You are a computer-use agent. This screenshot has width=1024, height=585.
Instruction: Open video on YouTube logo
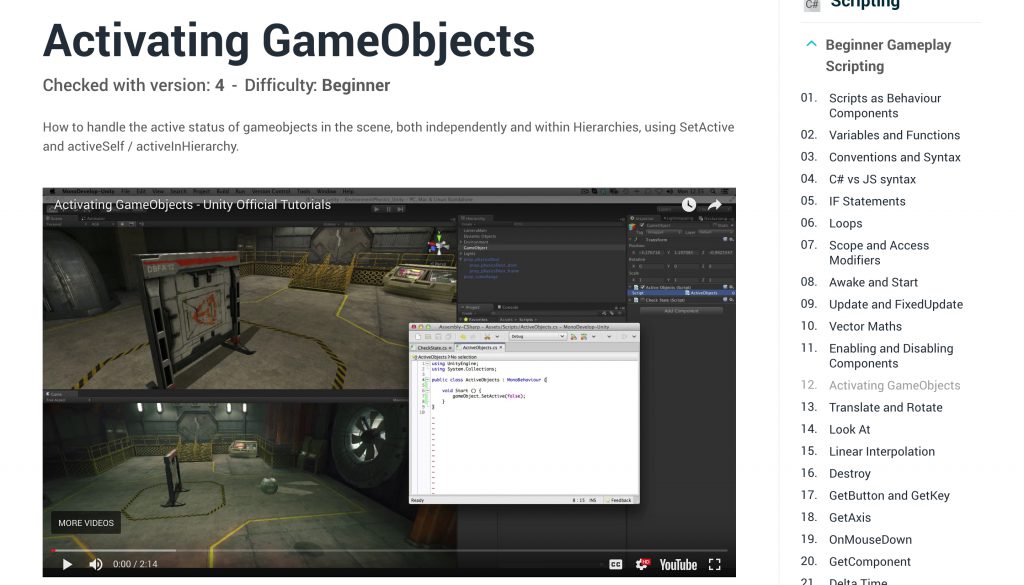coord(678,565)
